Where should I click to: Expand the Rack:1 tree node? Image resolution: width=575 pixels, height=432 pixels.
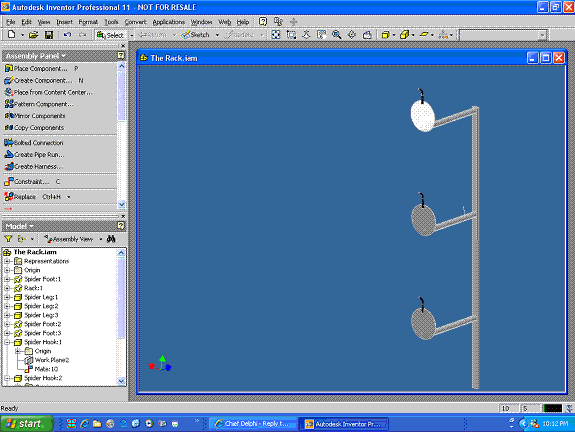pyautogui.click(x=7, y=288)
